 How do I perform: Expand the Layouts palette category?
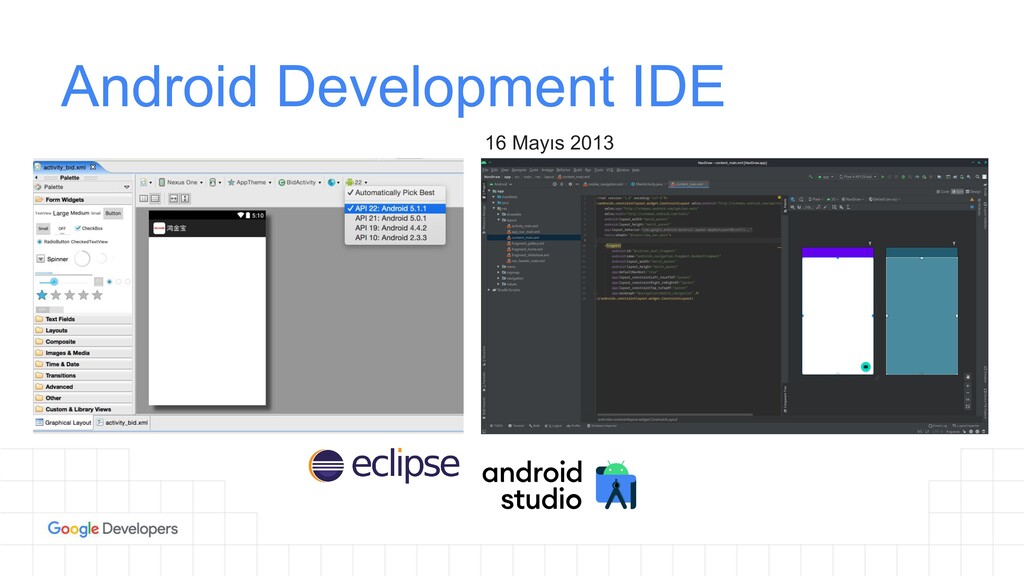[x=83, y=330]
